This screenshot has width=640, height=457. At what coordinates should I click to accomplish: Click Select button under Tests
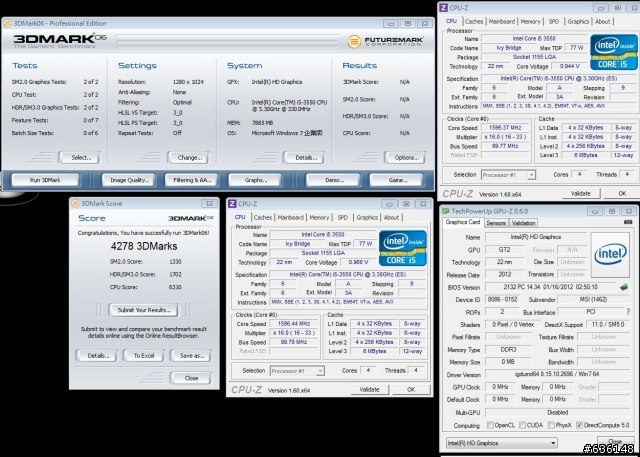80,158
